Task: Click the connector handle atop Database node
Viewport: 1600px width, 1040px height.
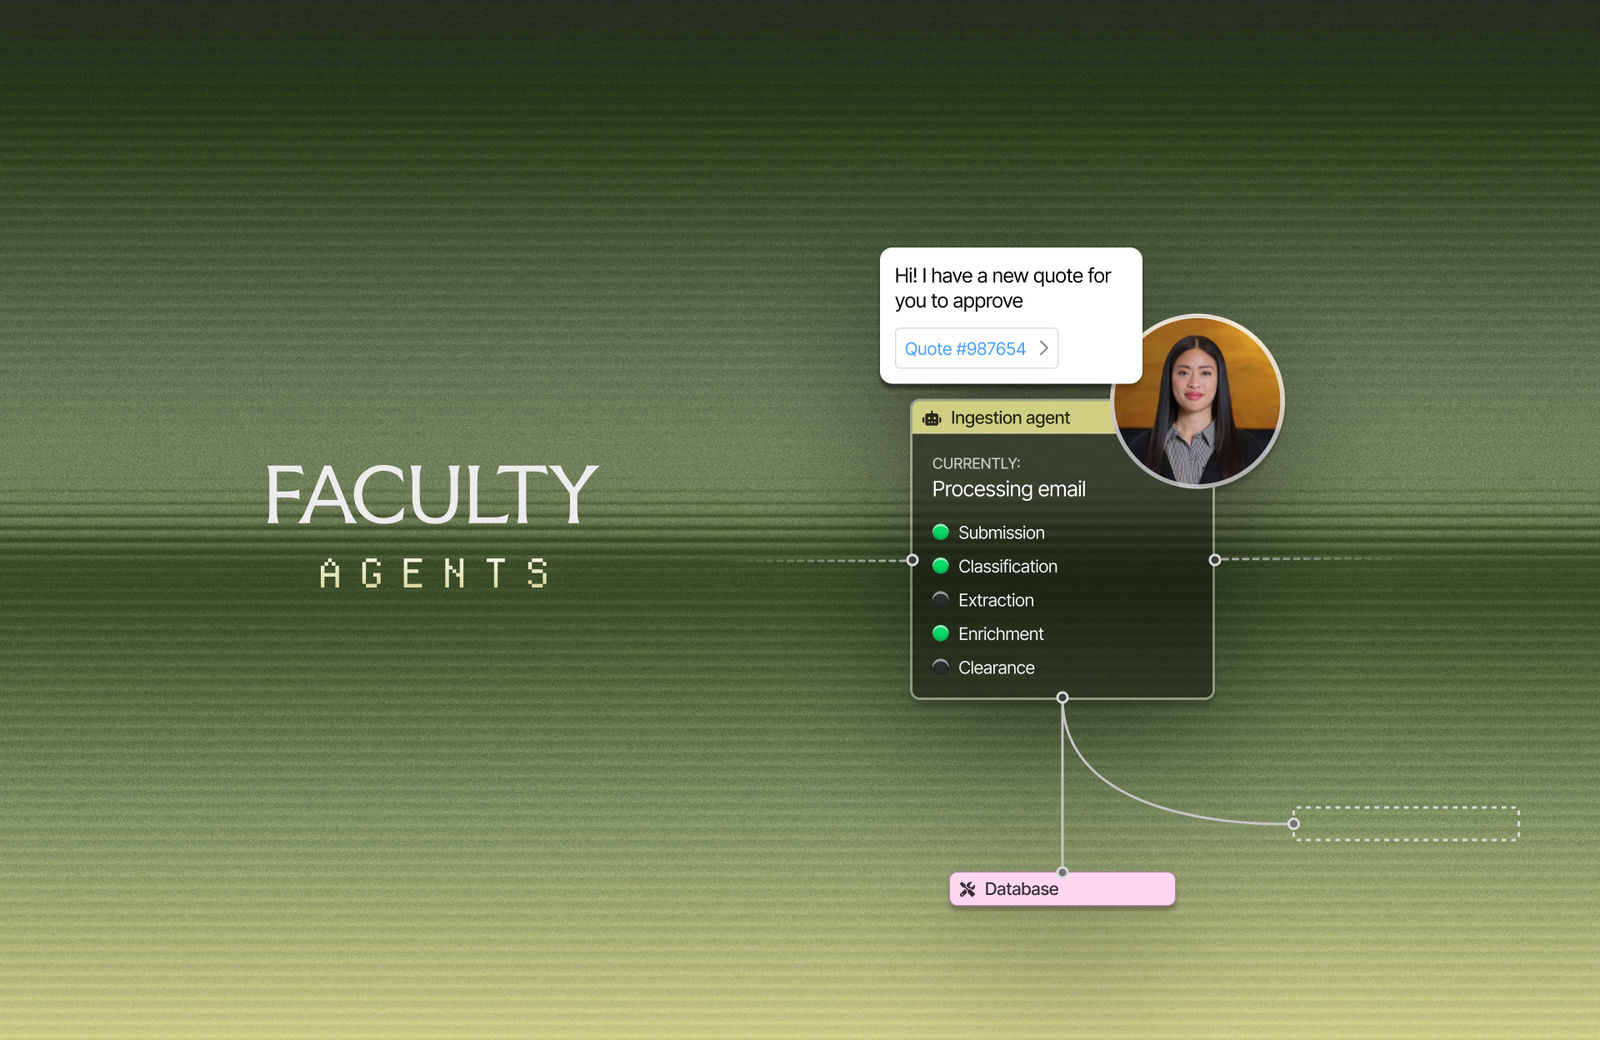Action: [1062, 872]
